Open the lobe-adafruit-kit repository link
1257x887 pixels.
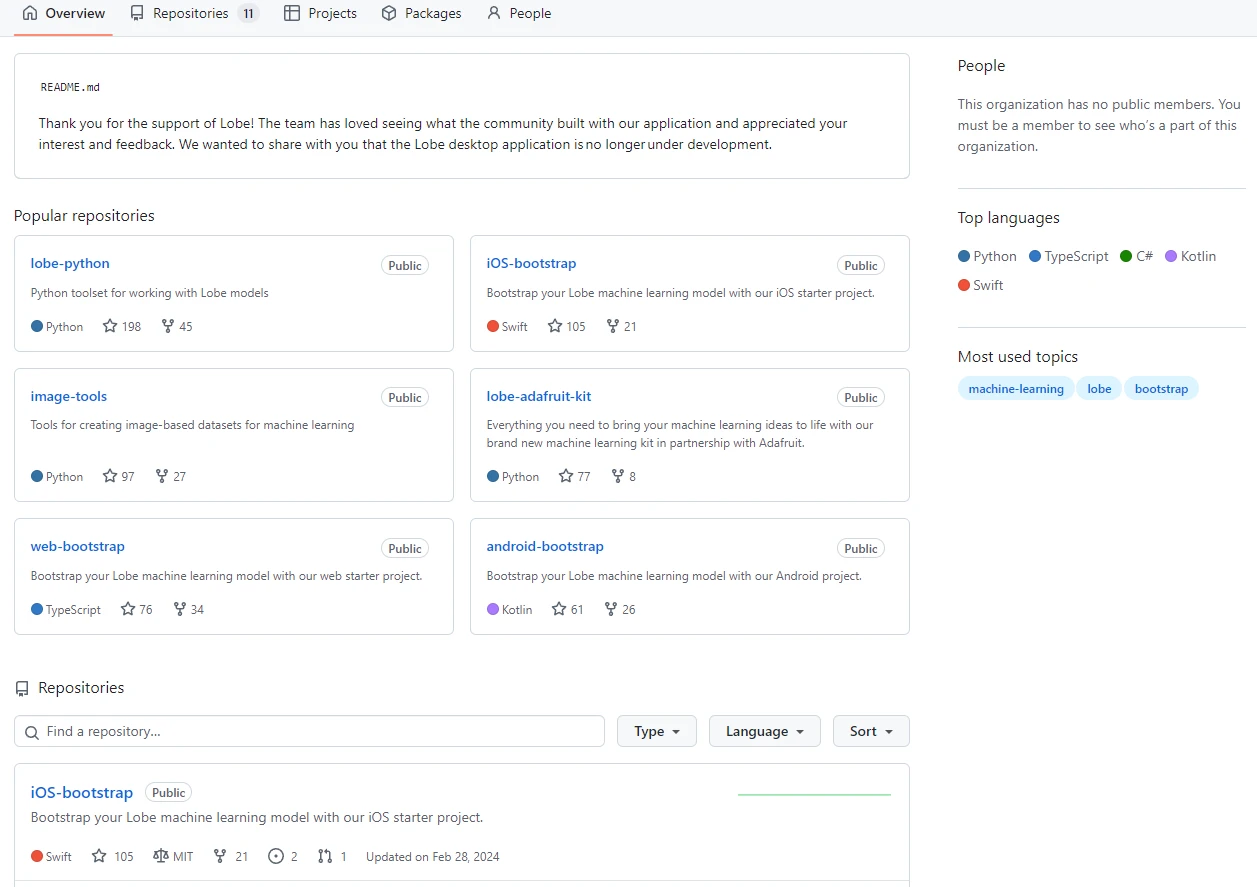pos(538,396)
